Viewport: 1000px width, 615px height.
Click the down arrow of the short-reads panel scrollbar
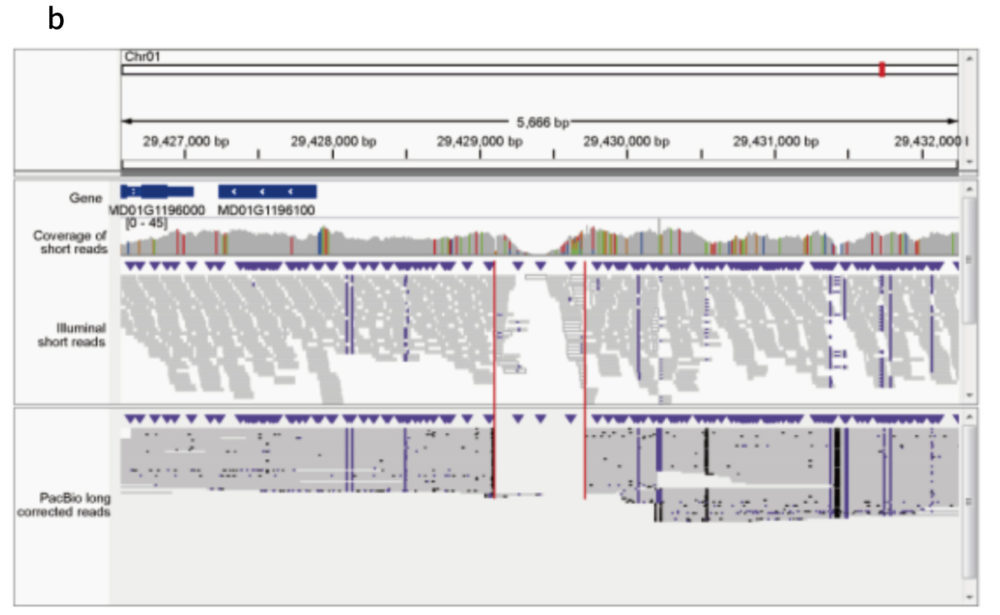(x=967, y=396)
